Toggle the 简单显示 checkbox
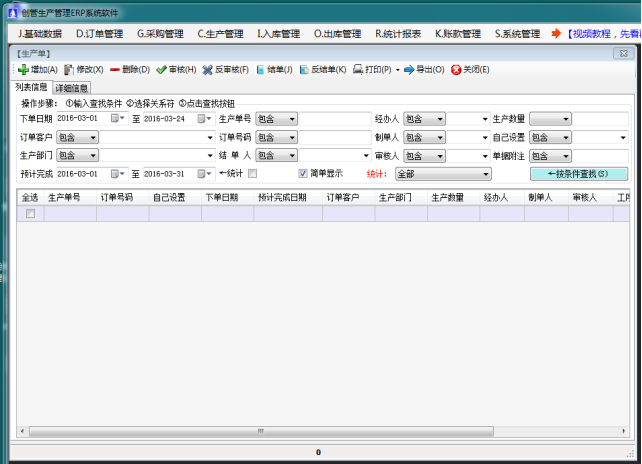The height and width of the screenshot is (464, 642). coord(303,174)
